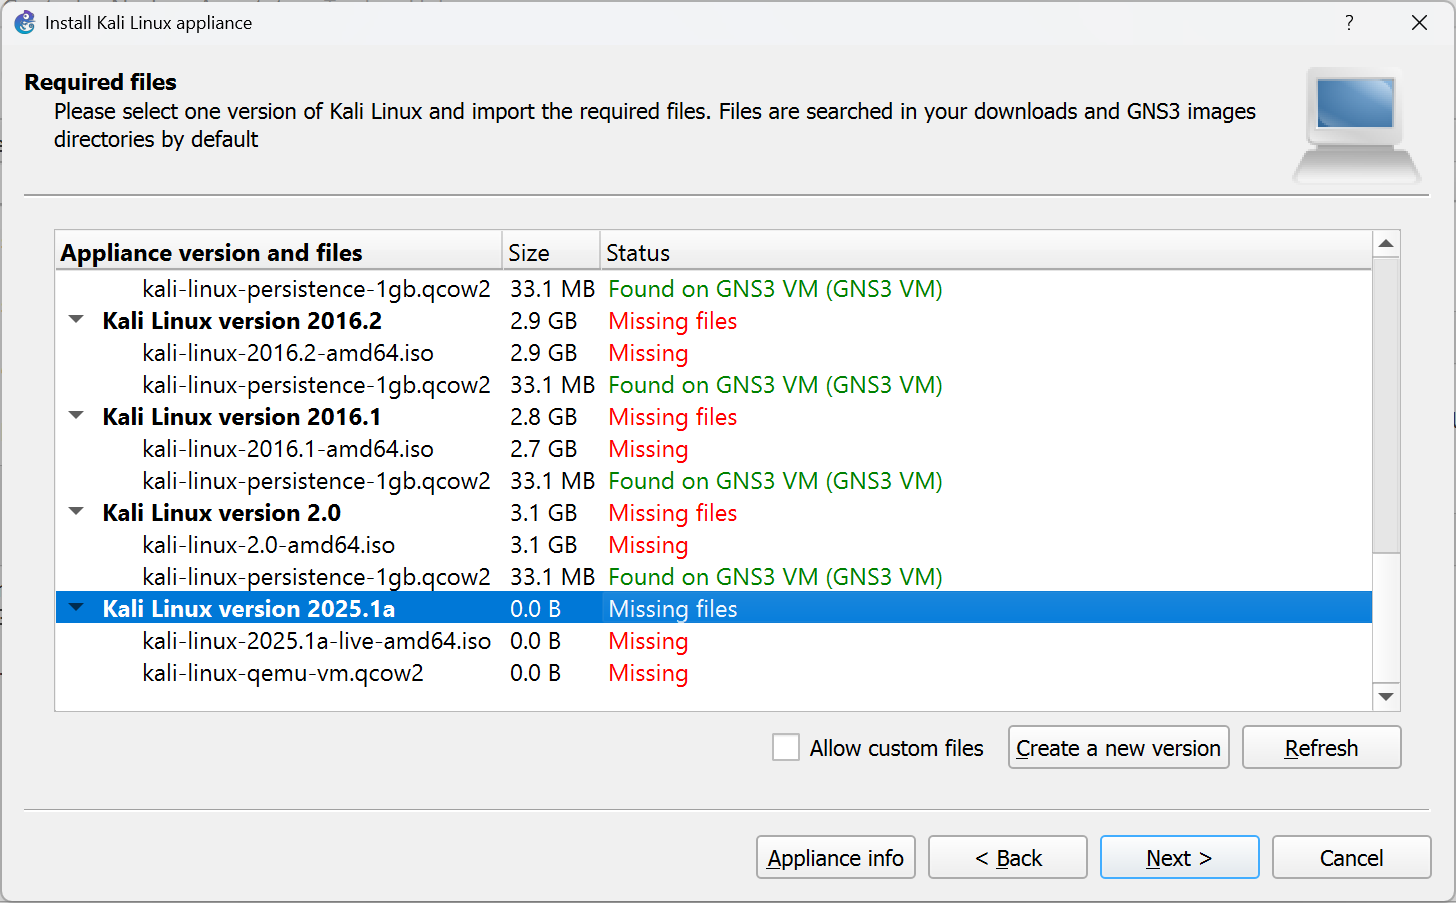The image size is (1456, 903).
Task: Click Create a new version button
Action: point(1118,747)
